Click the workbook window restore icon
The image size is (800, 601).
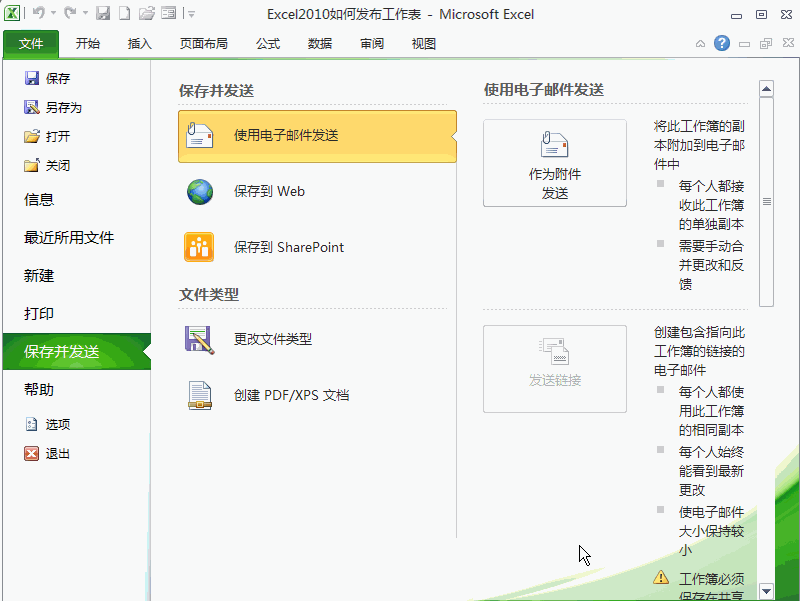(x=766, y=44)
